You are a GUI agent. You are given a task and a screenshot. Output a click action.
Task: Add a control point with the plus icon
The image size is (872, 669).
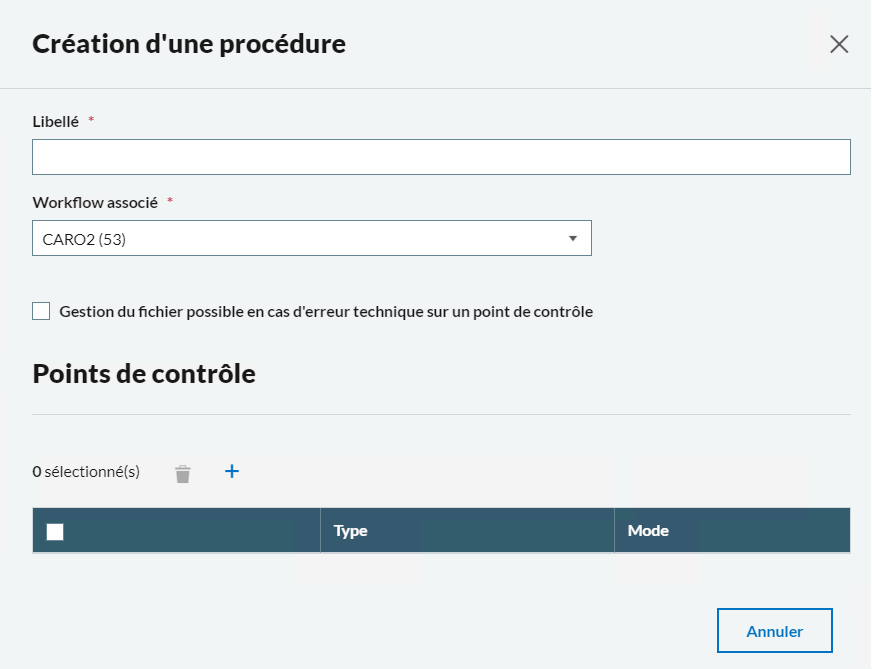(232, 471)
